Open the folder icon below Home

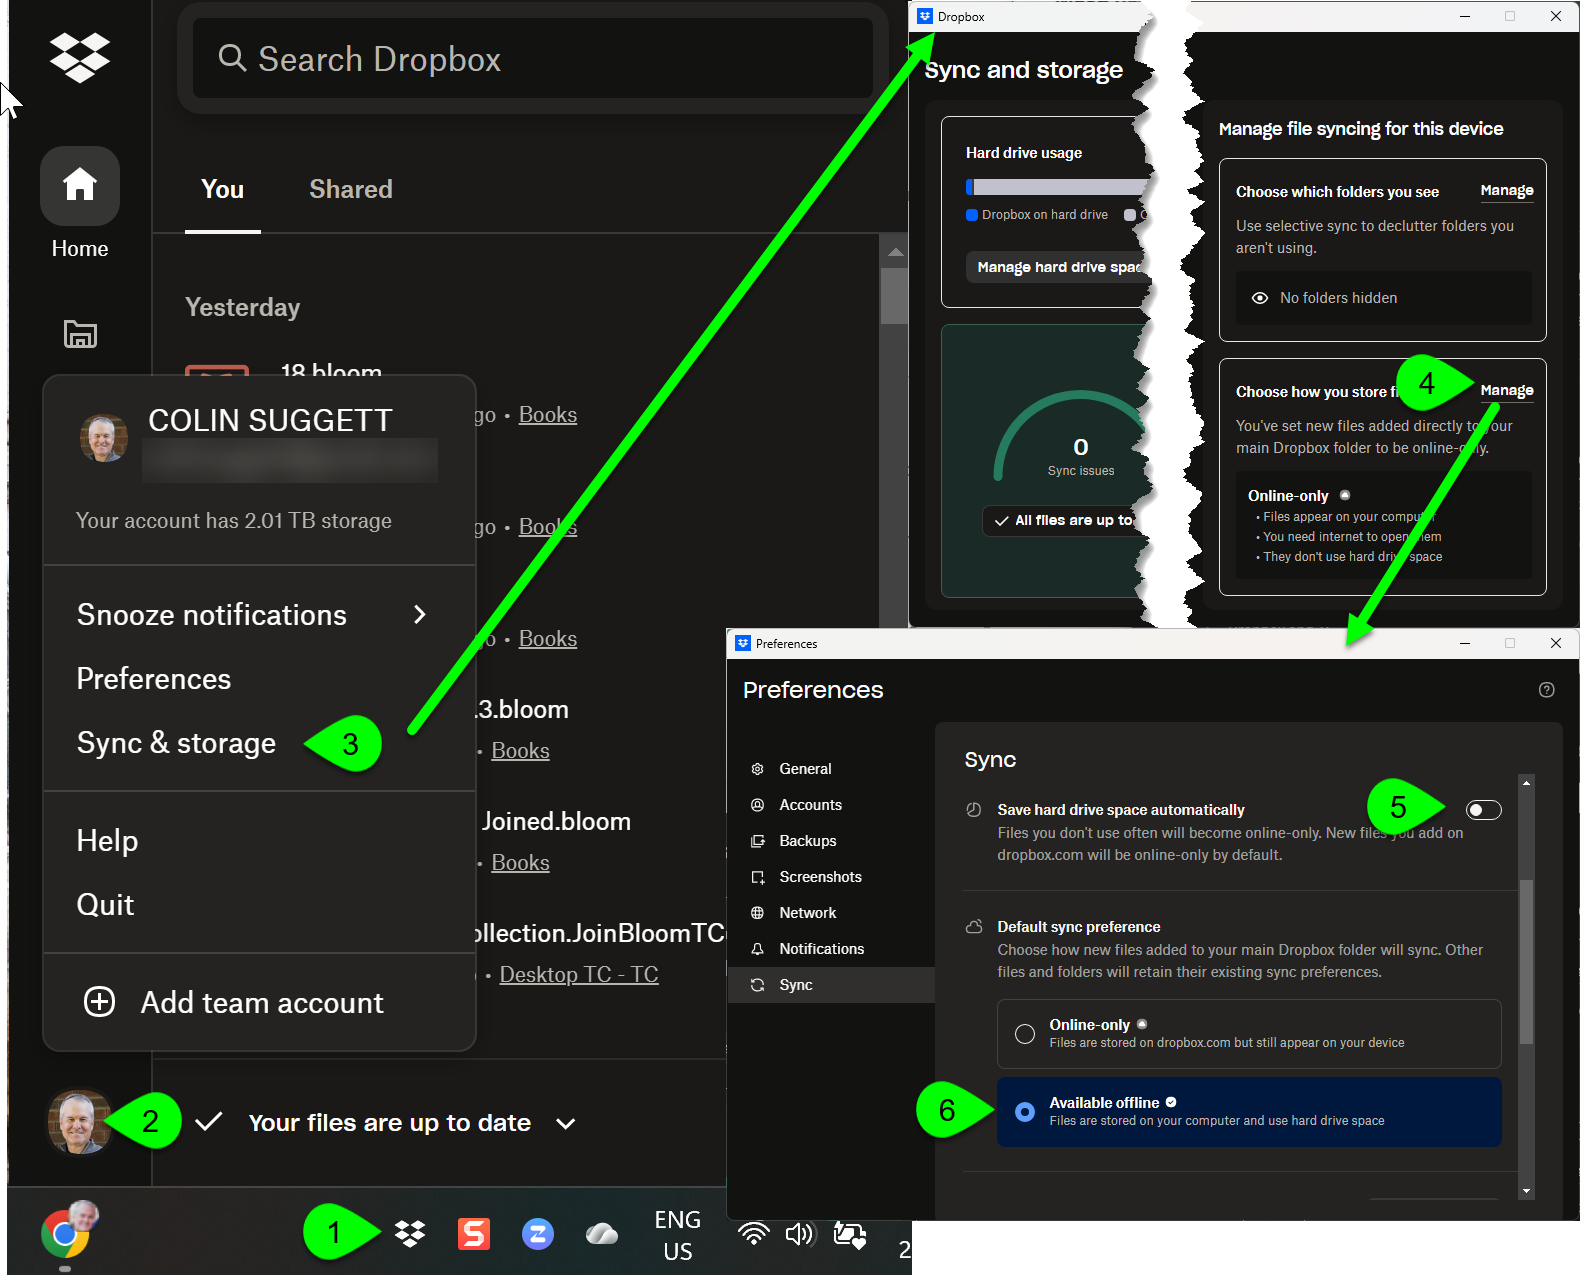pos(80,334)
